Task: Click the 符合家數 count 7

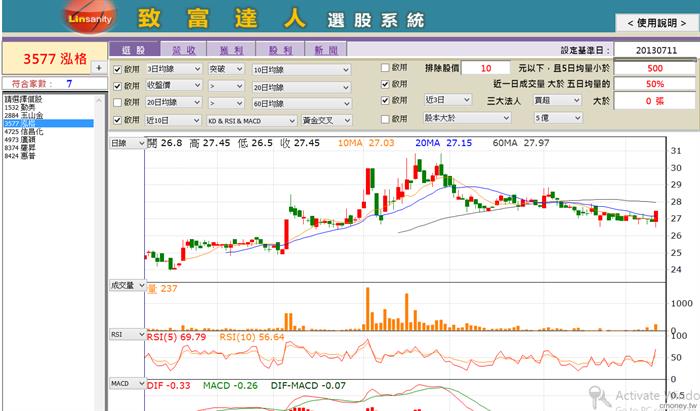Action: pyautogui.click(x=69, y=83)
